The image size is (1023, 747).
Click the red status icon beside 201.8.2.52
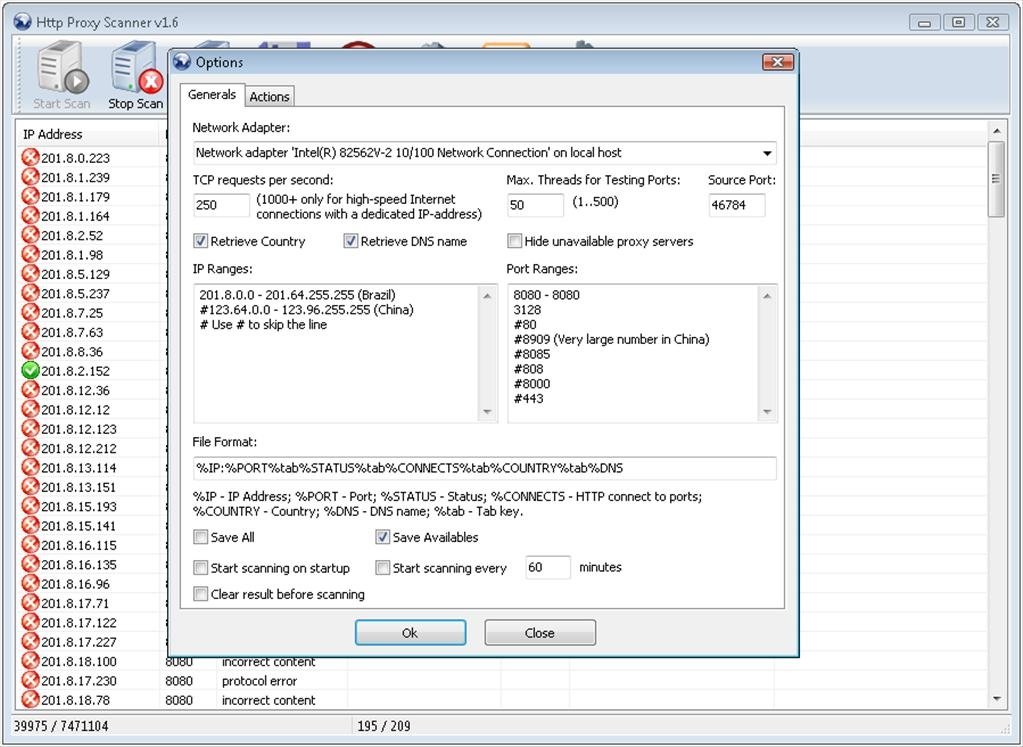(30, 235)
